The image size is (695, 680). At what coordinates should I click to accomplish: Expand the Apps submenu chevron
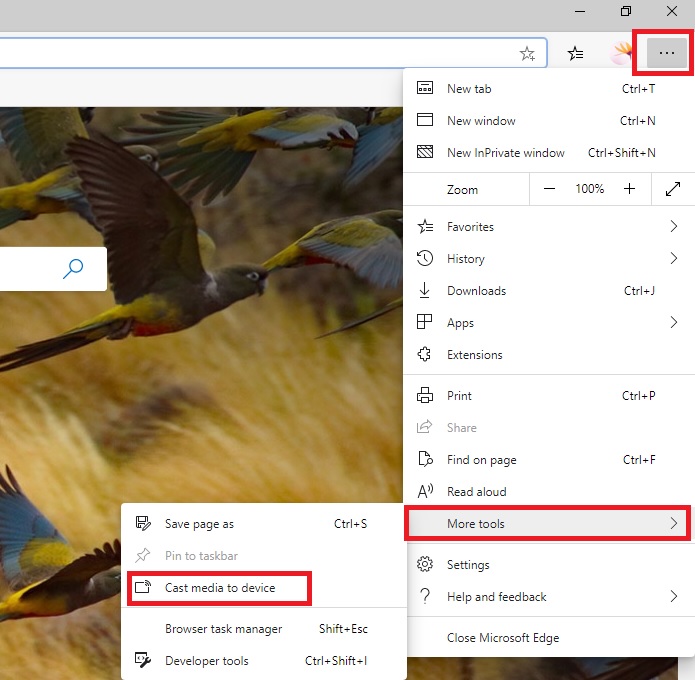674,322
